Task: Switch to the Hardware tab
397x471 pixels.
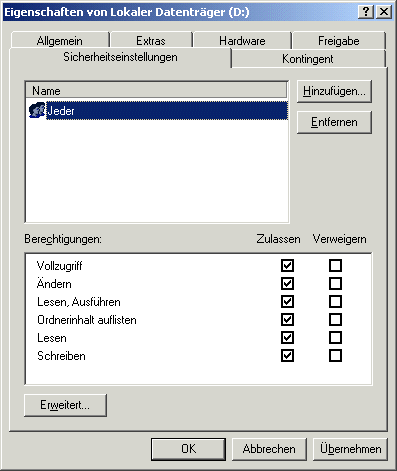Action: 242,41
